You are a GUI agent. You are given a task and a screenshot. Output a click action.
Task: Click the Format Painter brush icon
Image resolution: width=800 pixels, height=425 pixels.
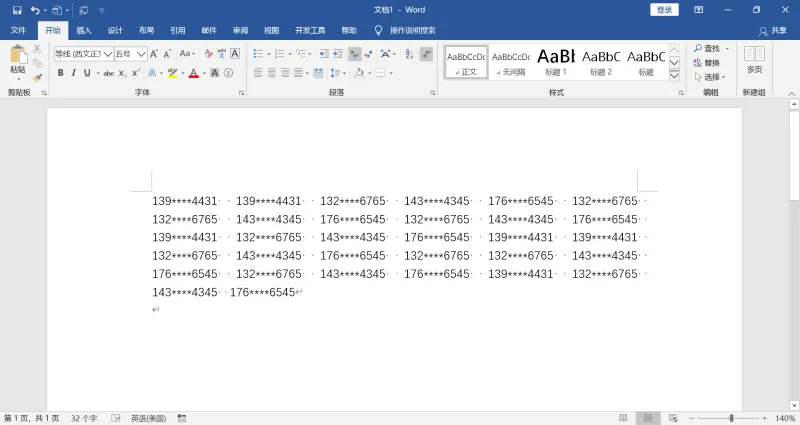click(x=37, y=78)
